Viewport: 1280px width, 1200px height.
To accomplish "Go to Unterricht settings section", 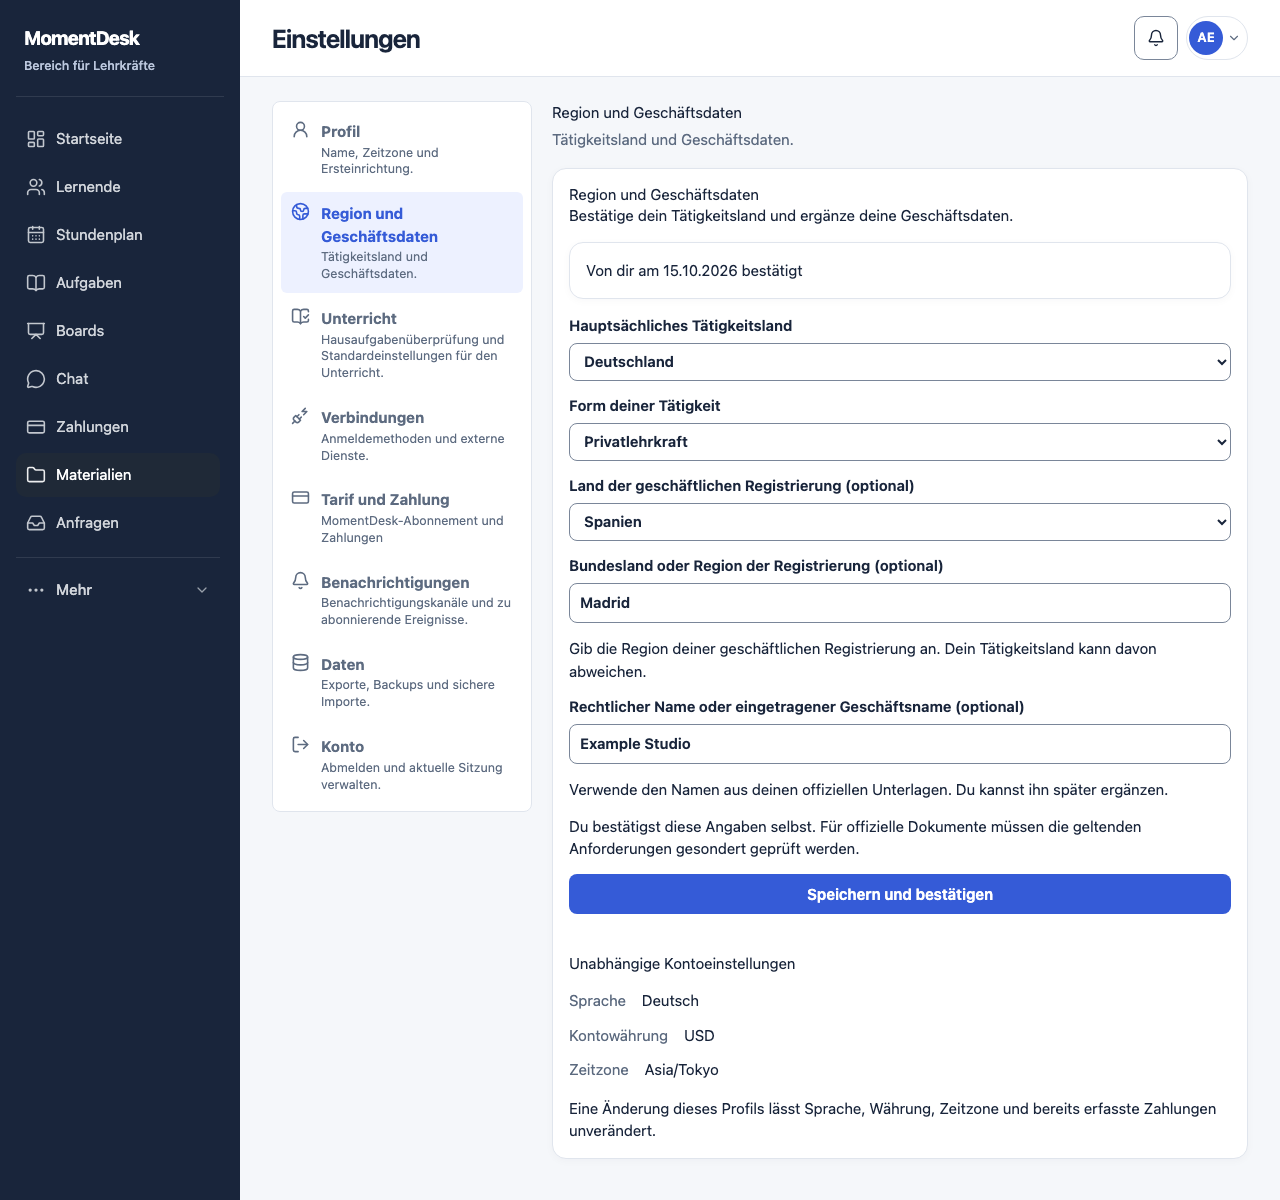I will [x=402, y=344].
